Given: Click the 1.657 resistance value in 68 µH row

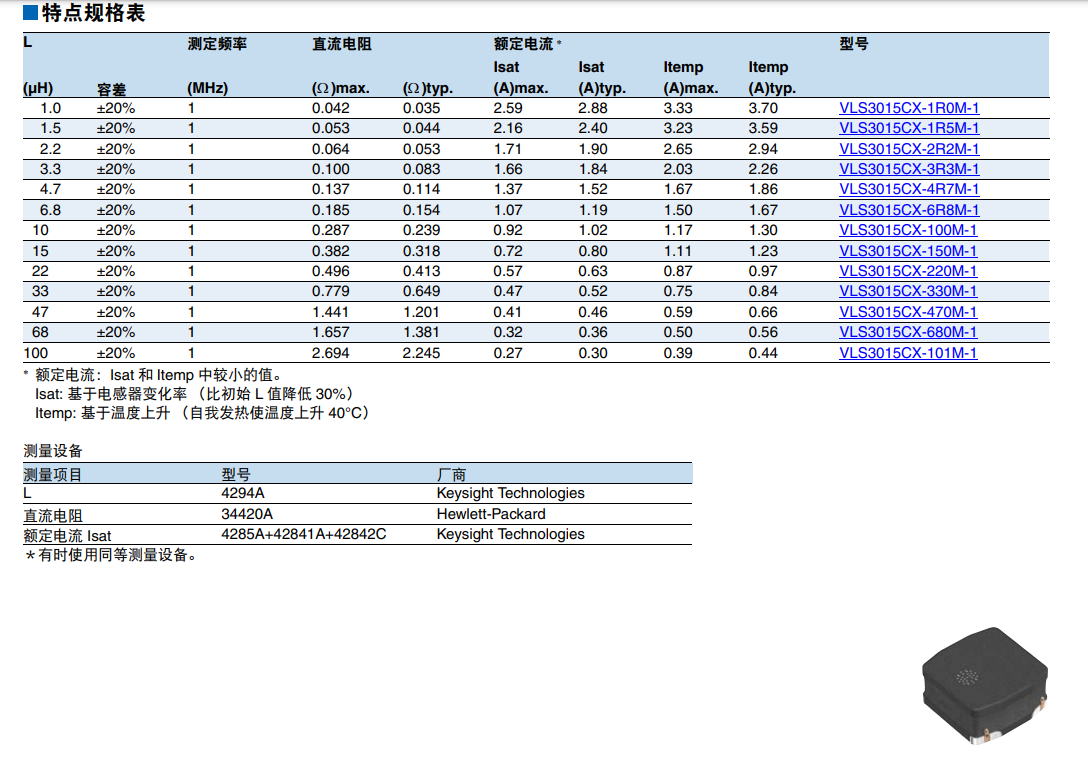Looking at the screenshot, I should (331, 332).
